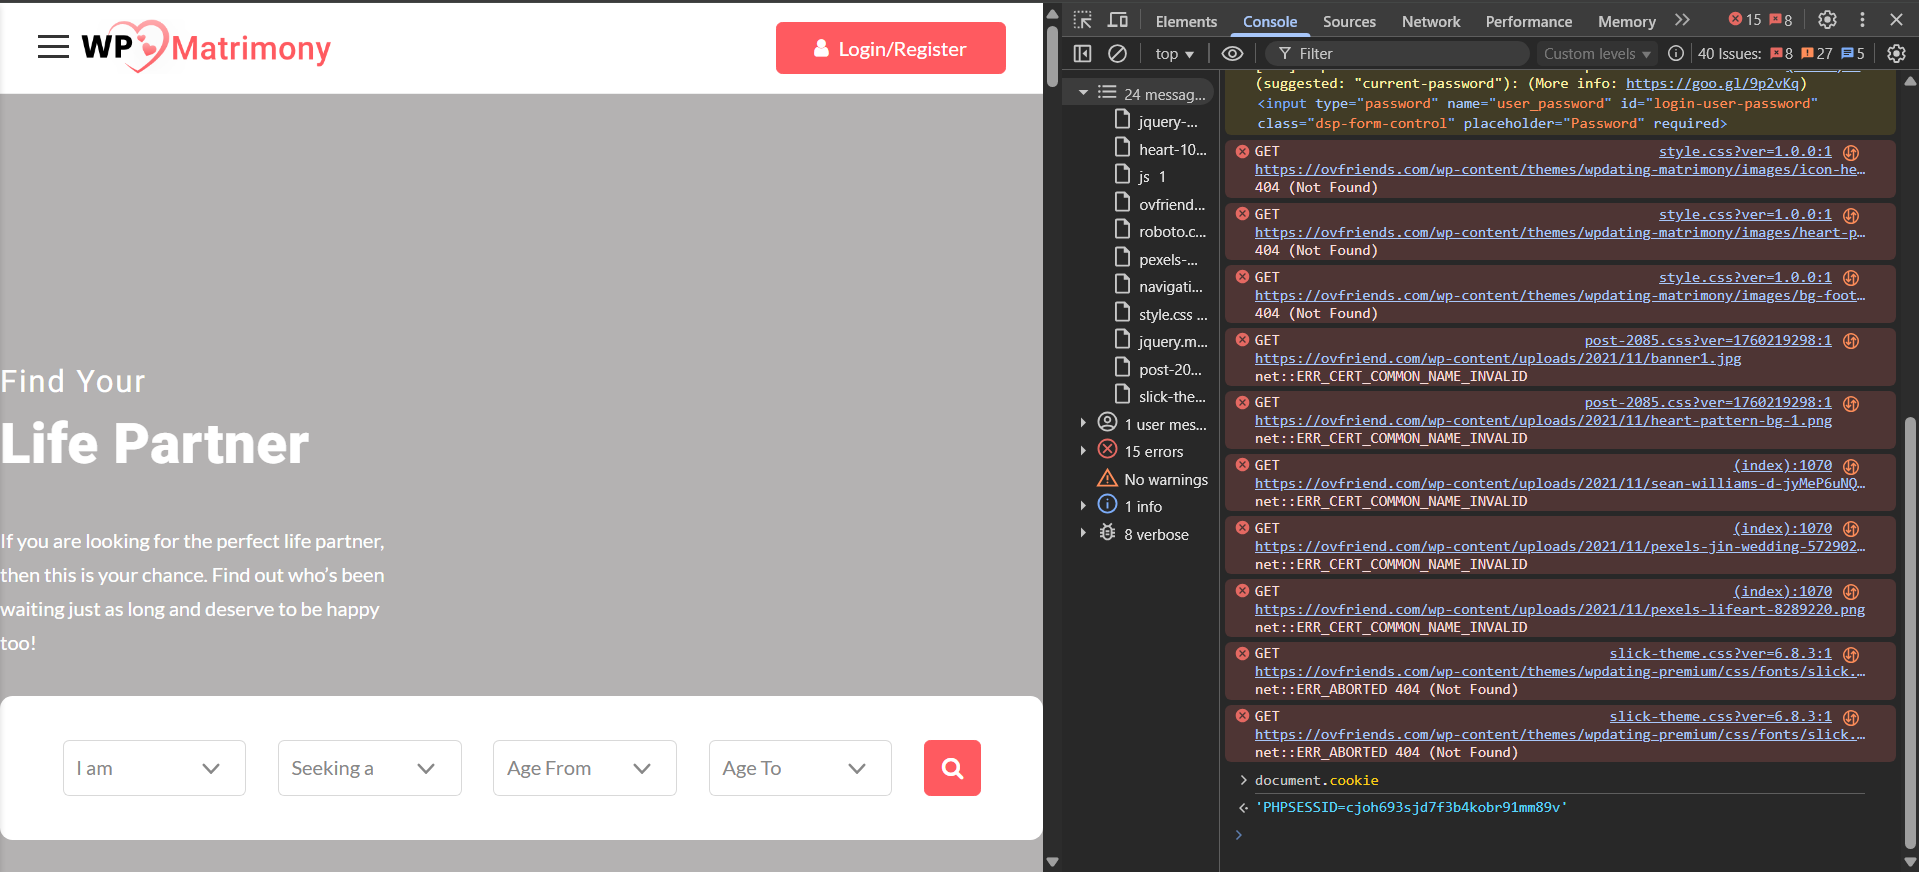Toggle the console sidebar panel icon
1919x872 pixels.
[1082, 53]
